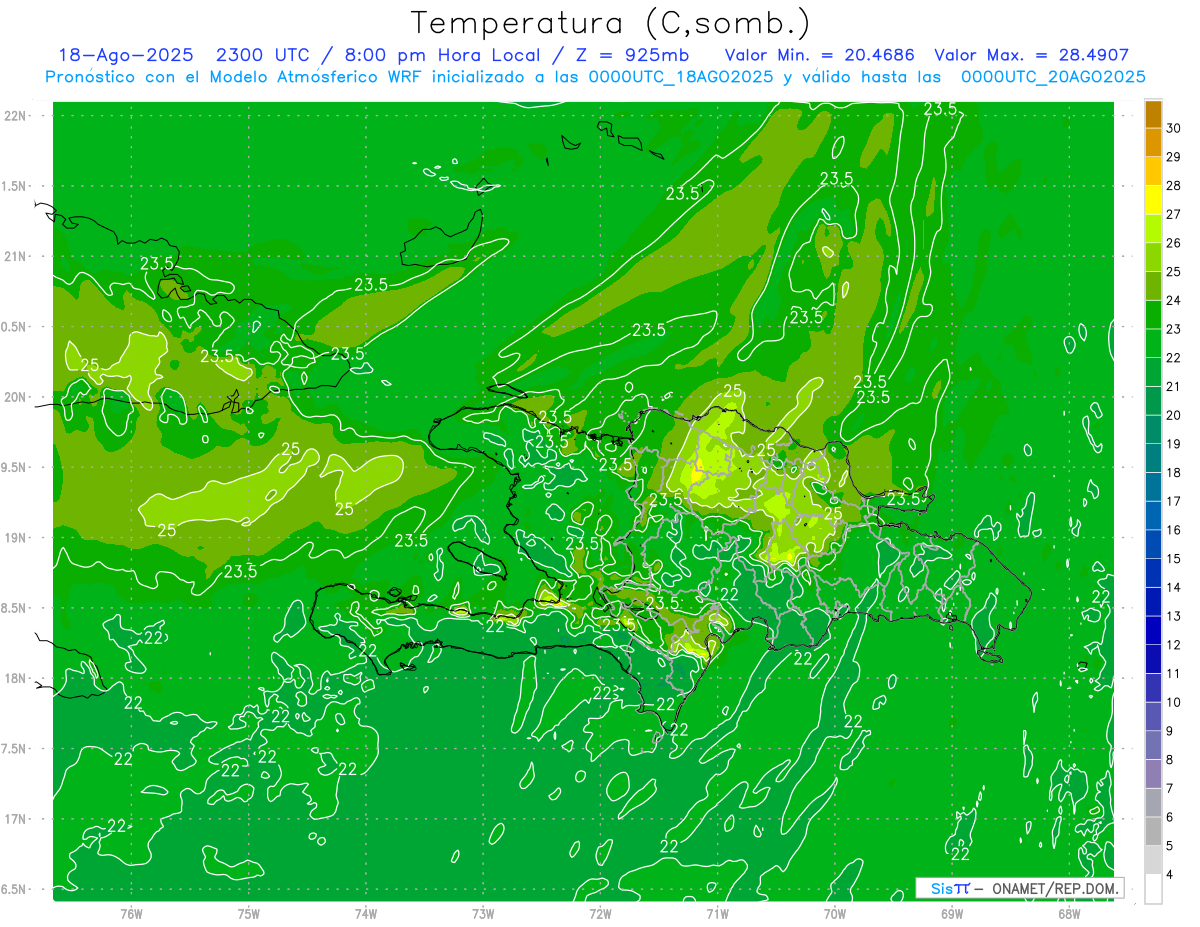Click the "7.5N" latitude axis label

pyautogui.click(x=16, y=749)
